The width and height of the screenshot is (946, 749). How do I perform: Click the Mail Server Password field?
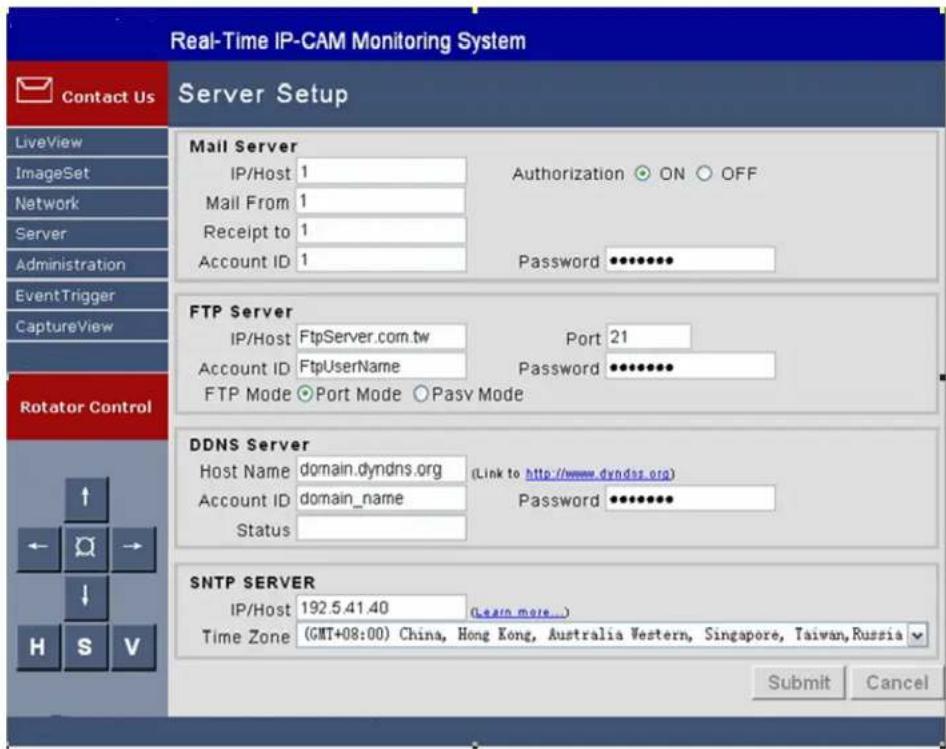[690, 260]
